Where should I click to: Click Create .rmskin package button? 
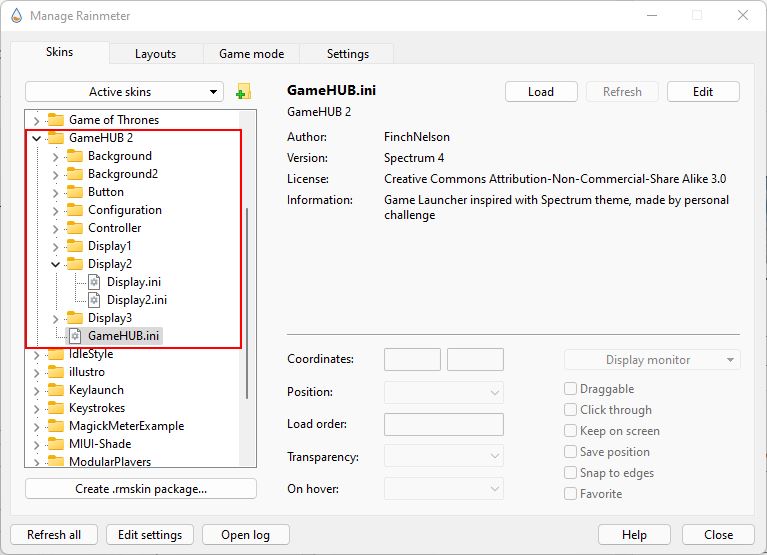141,489
